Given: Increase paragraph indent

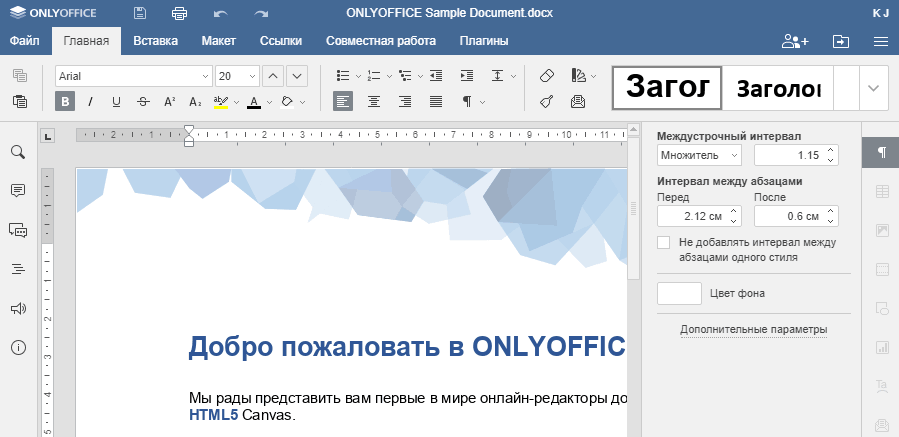Looking at the screenshot, I should (467, 76).
